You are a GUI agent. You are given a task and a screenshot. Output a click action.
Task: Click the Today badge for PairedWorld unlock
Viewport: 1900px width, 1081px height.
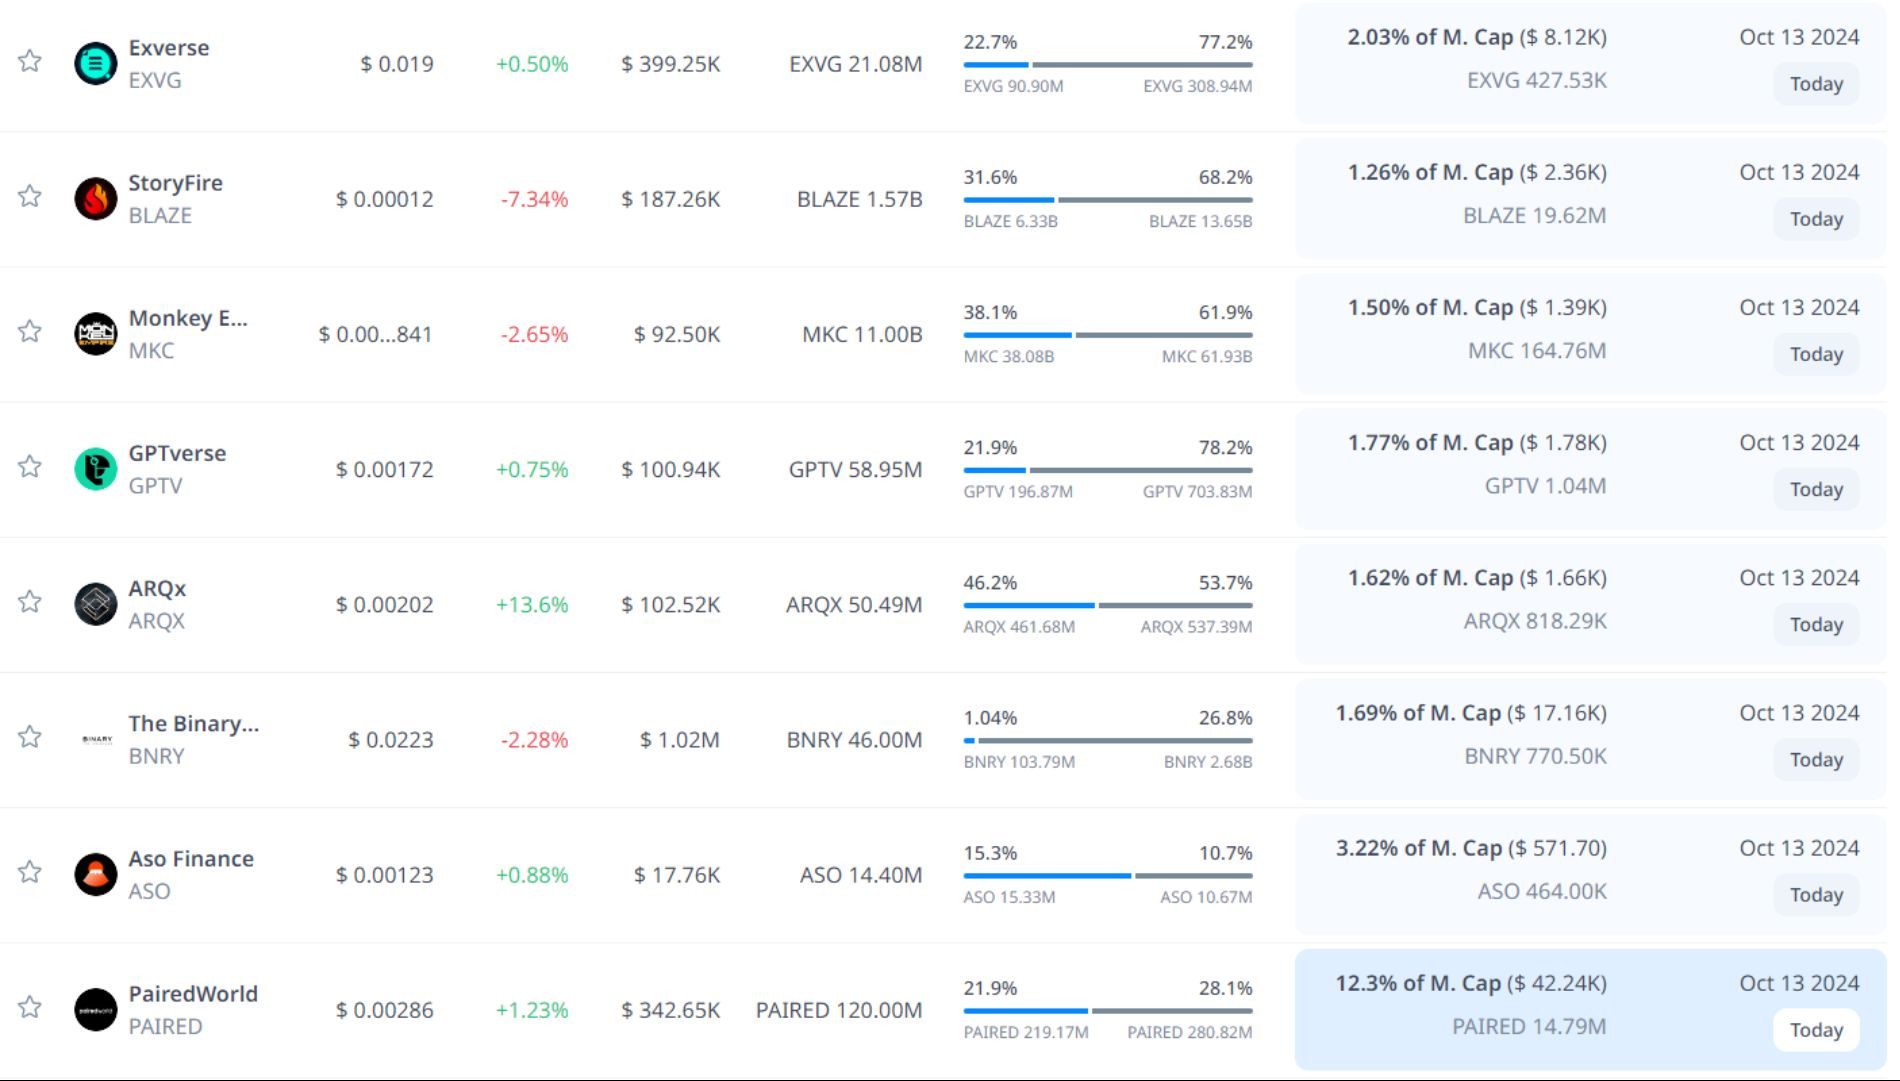[1815, 1030]
